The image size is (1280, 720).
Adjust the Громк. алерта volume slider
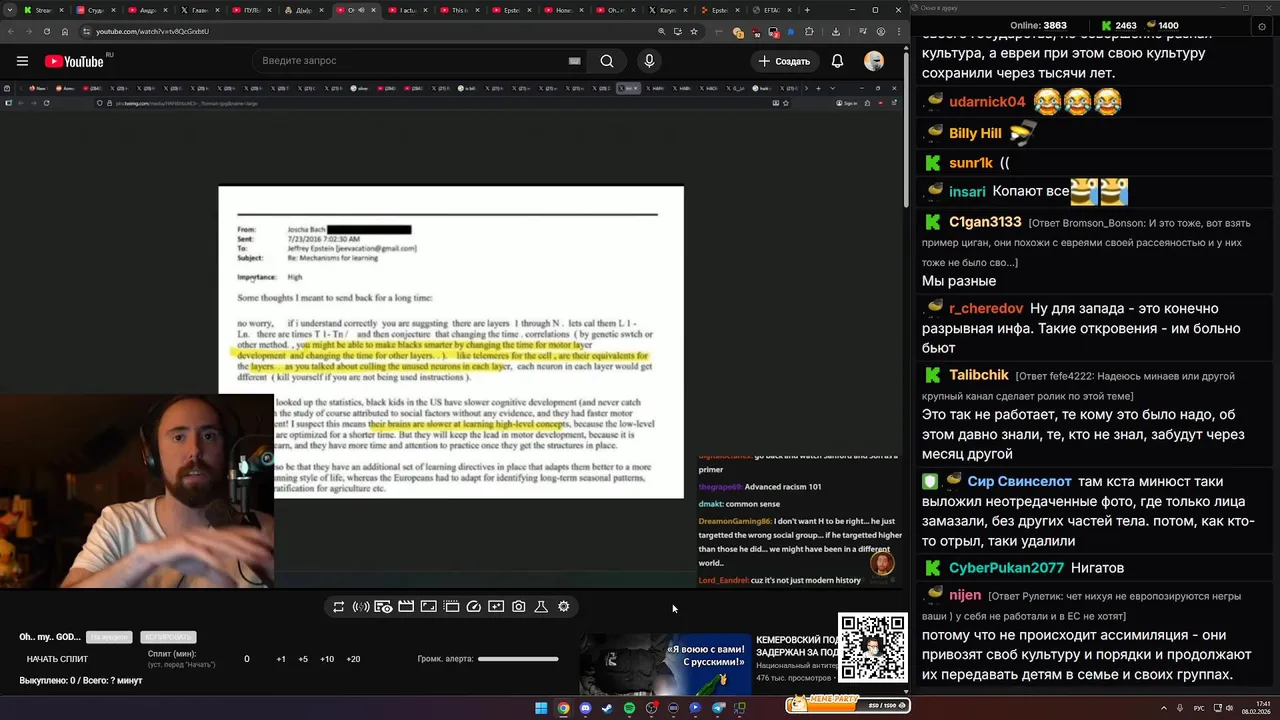tap(518, 659)
